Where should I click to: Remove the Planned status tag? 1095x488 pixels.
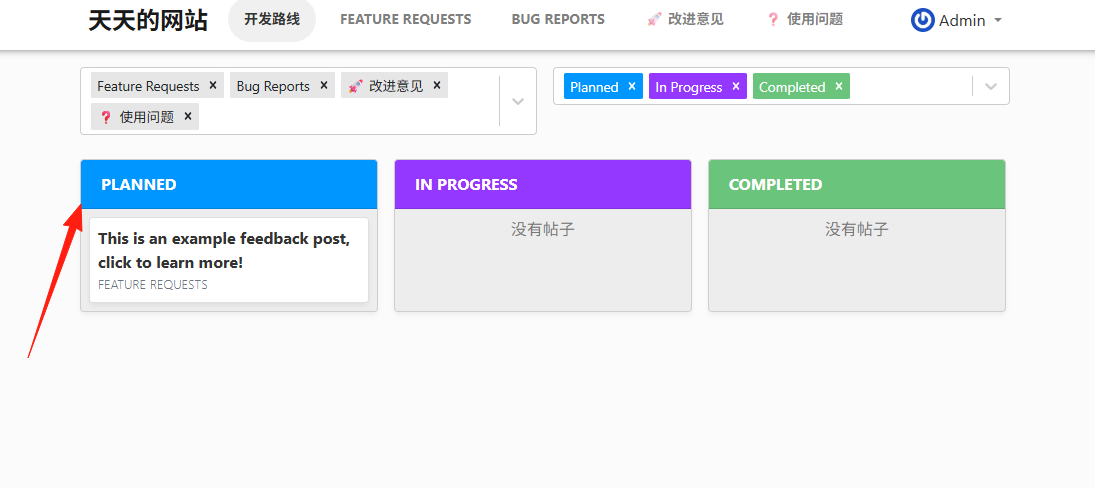coord(632,86)
